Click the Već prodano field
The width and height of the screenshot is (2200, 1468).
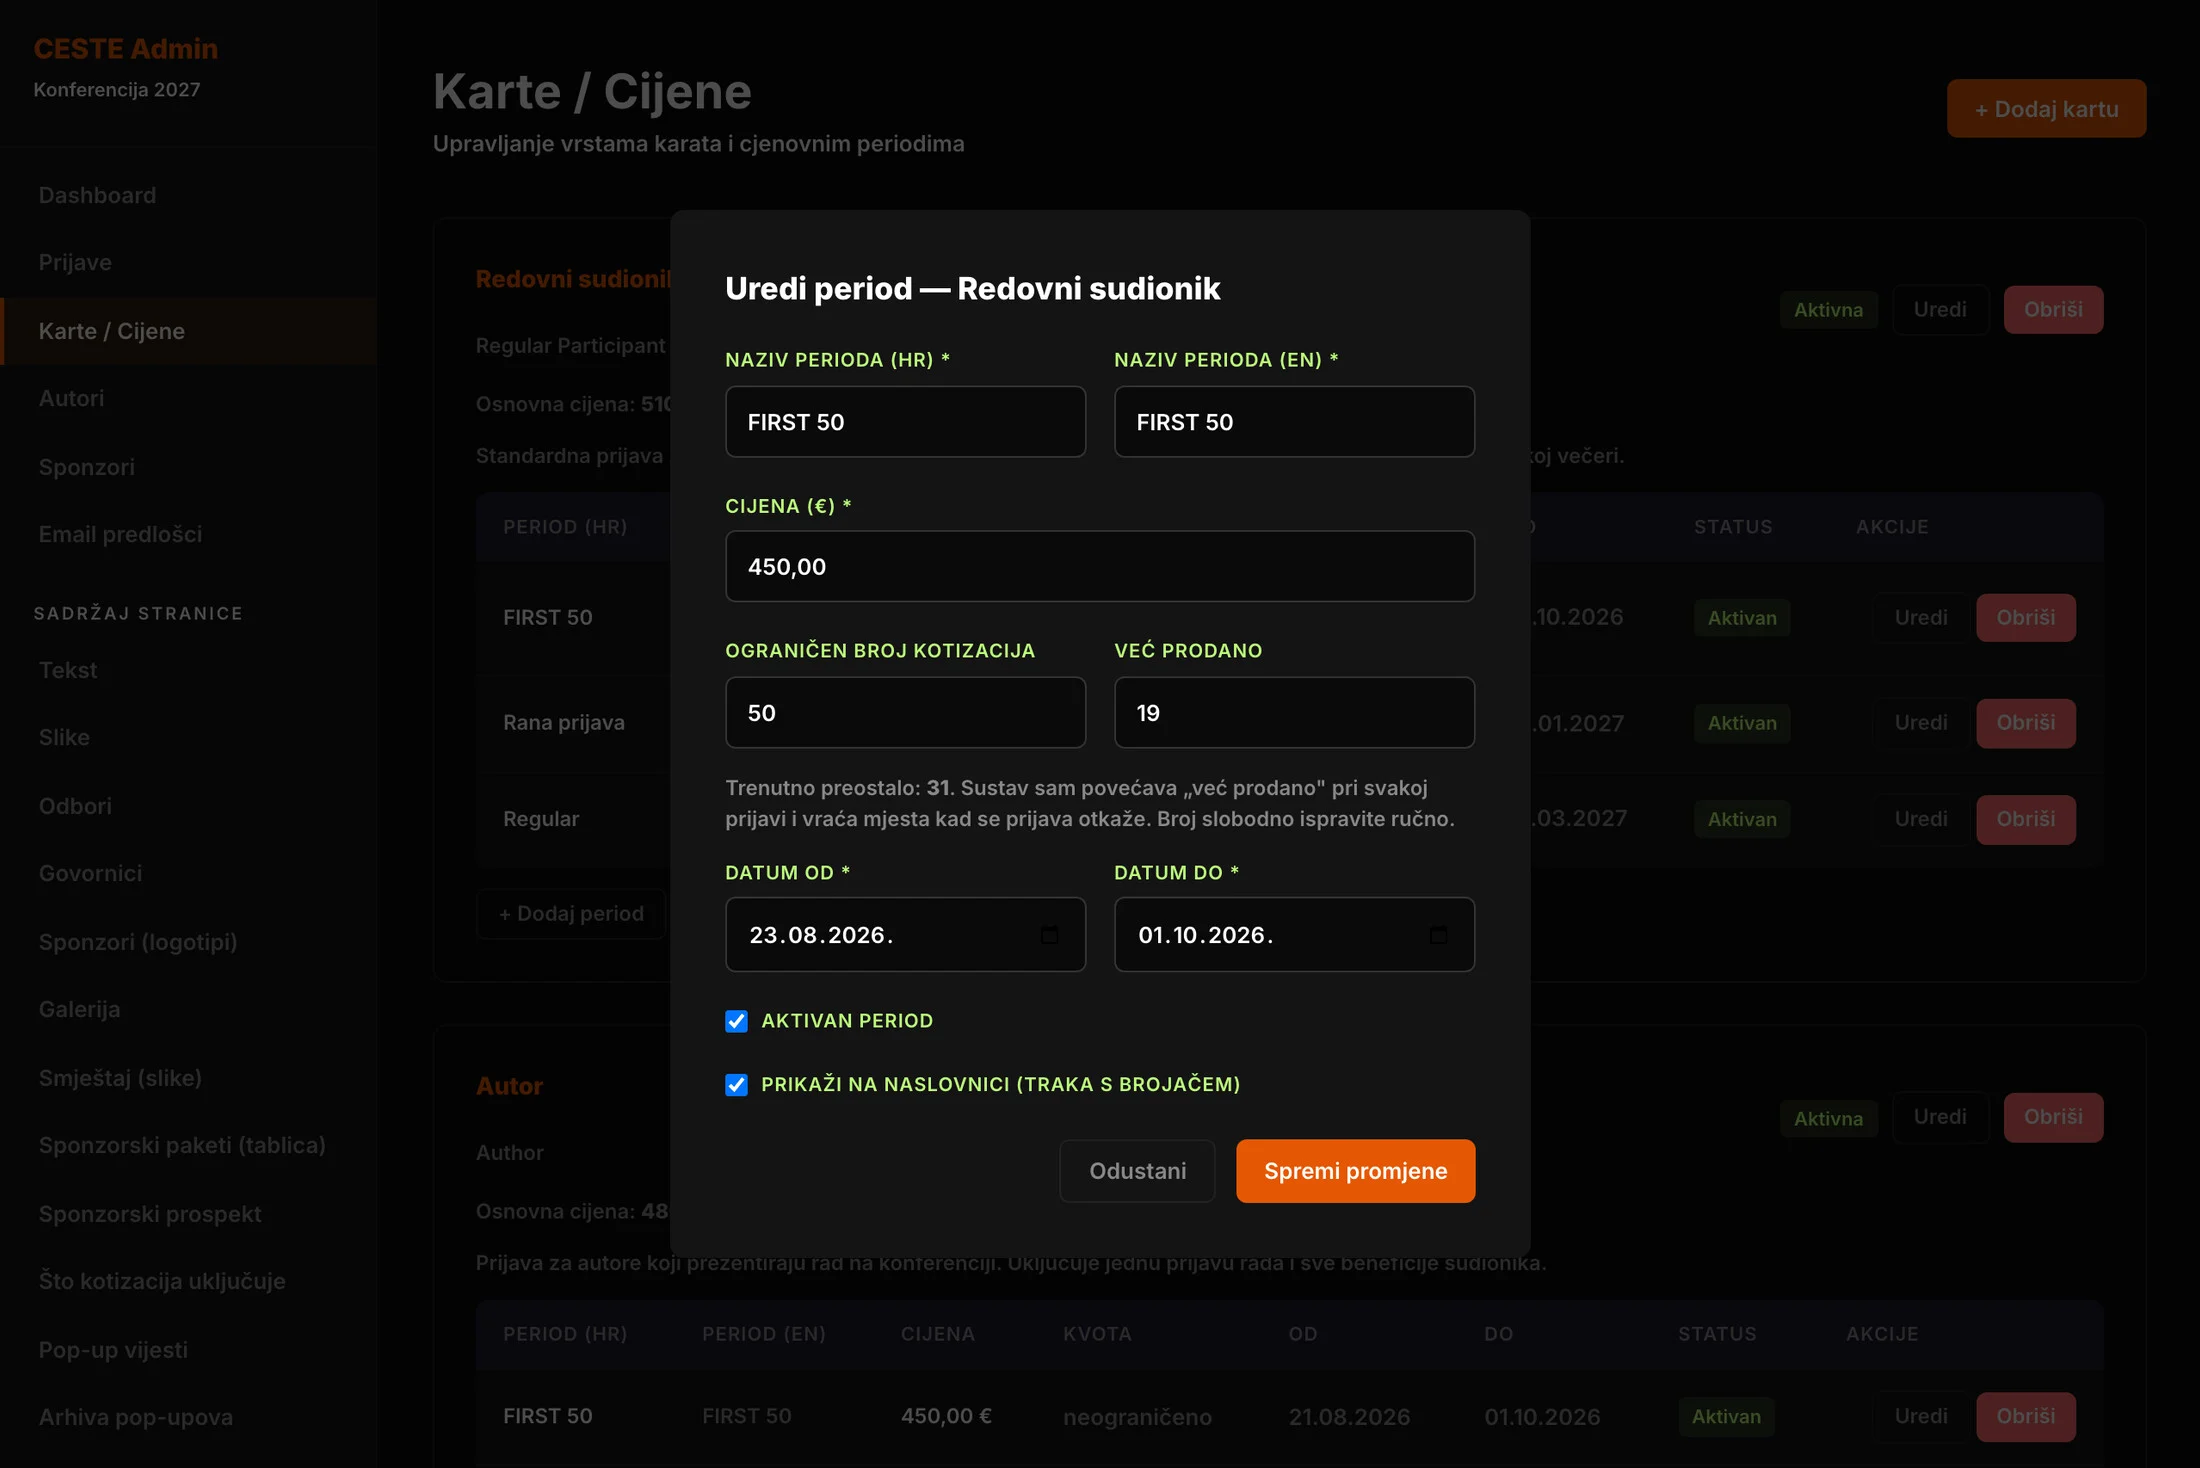click(1294, 713)
